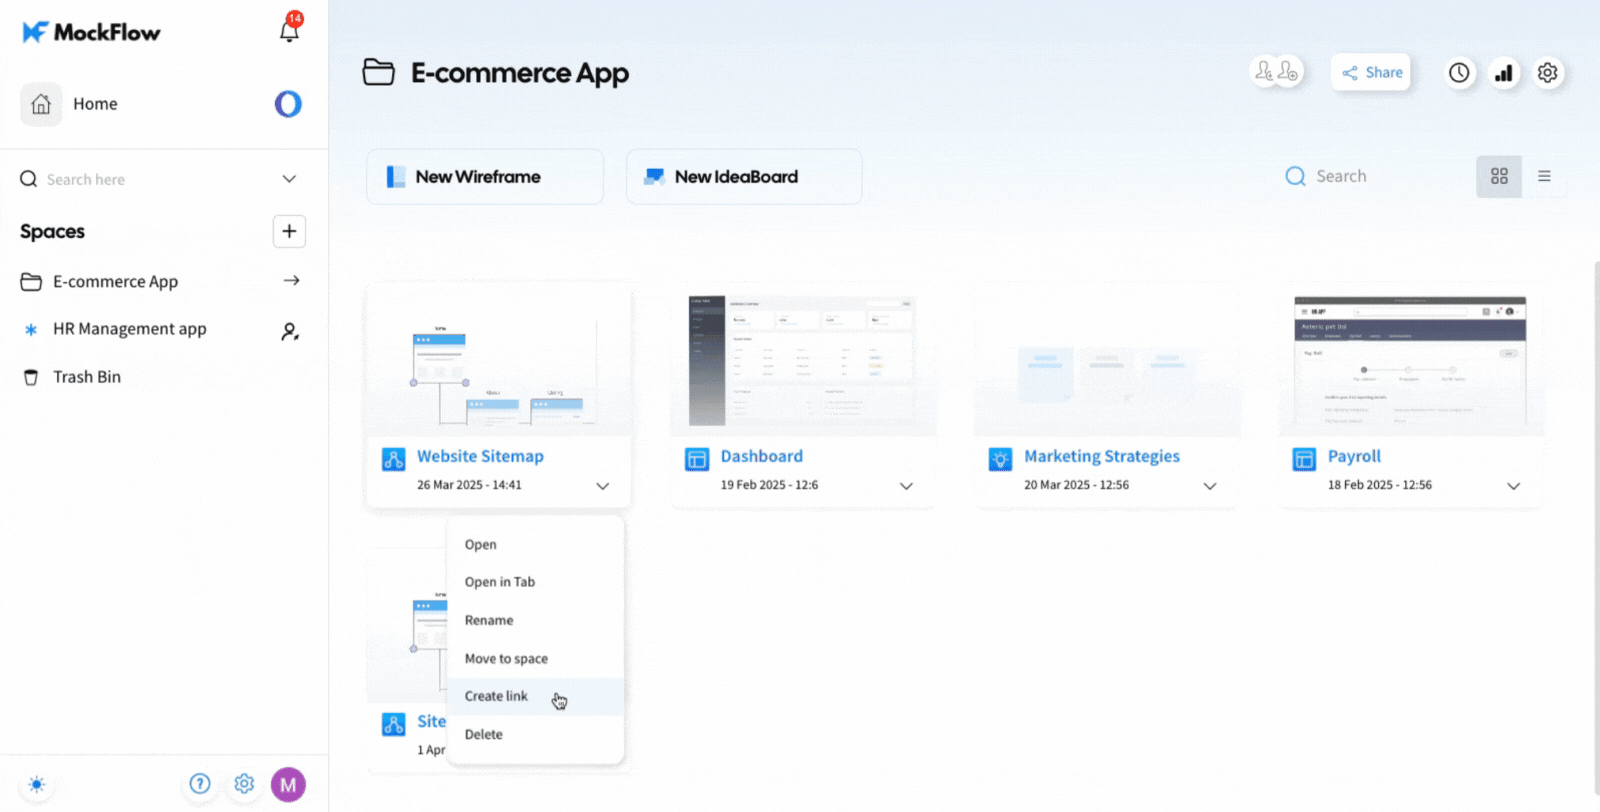Select Move to space menu entry
This screenshot has width=1600, height=812.
pyautogui.click(x=535, y=659)
